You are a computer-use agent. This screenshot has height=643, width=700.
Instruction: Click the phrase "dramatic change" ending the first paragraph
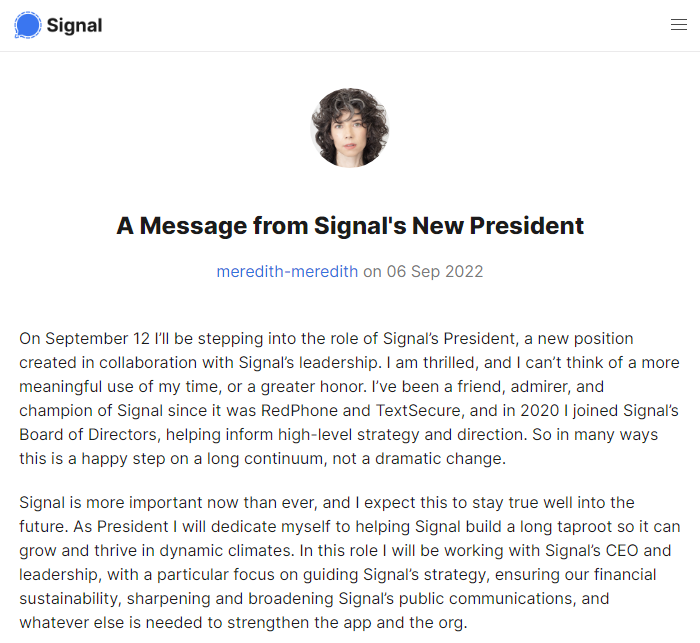pos(440,459)
